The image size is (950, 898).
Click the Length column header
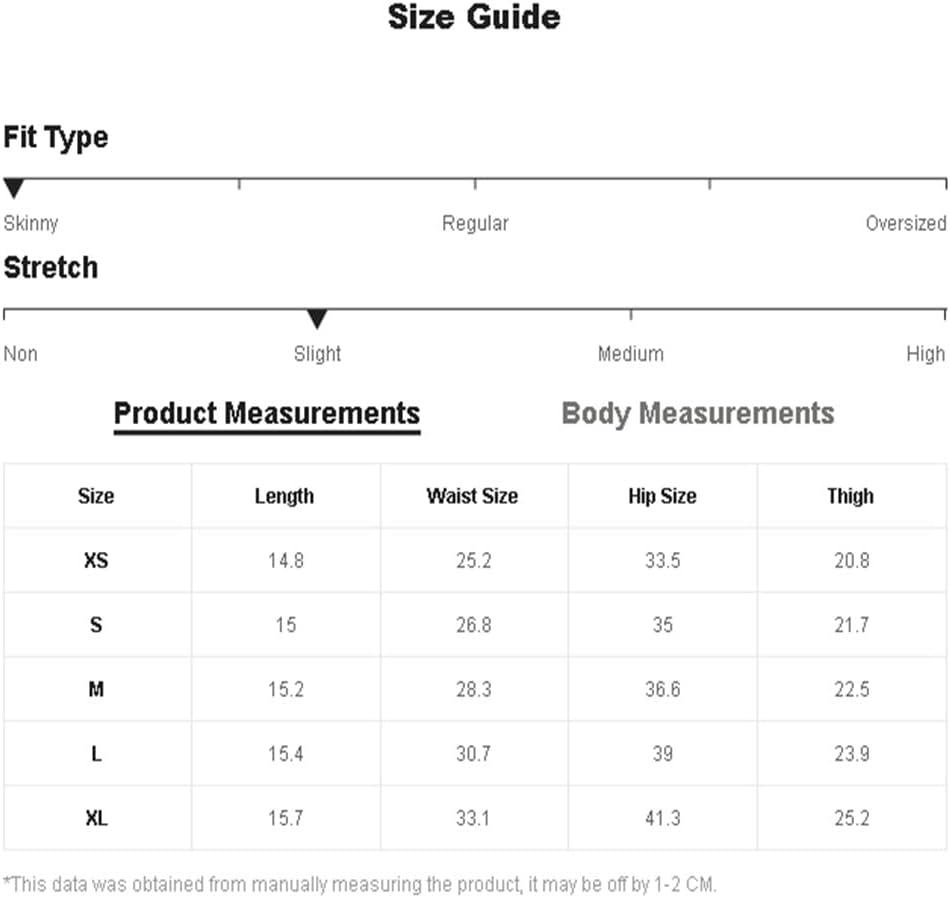(284, 496)
